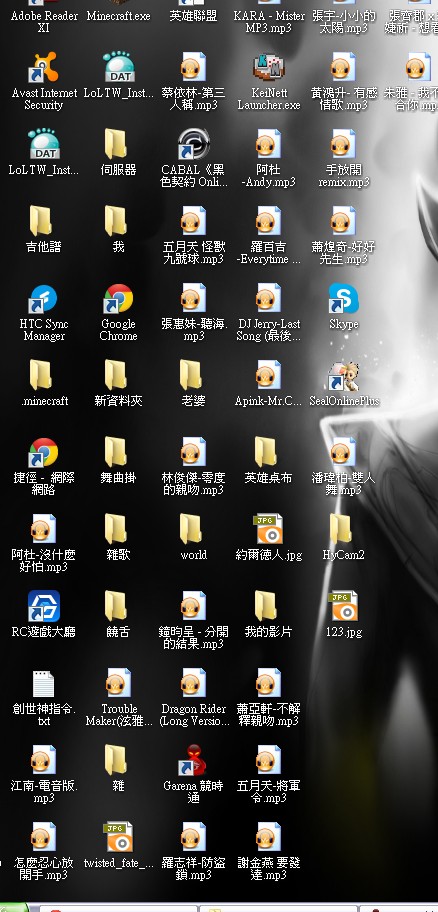
Task: Click the 英雄聯盟 label
Action: [x=193, y=16]
